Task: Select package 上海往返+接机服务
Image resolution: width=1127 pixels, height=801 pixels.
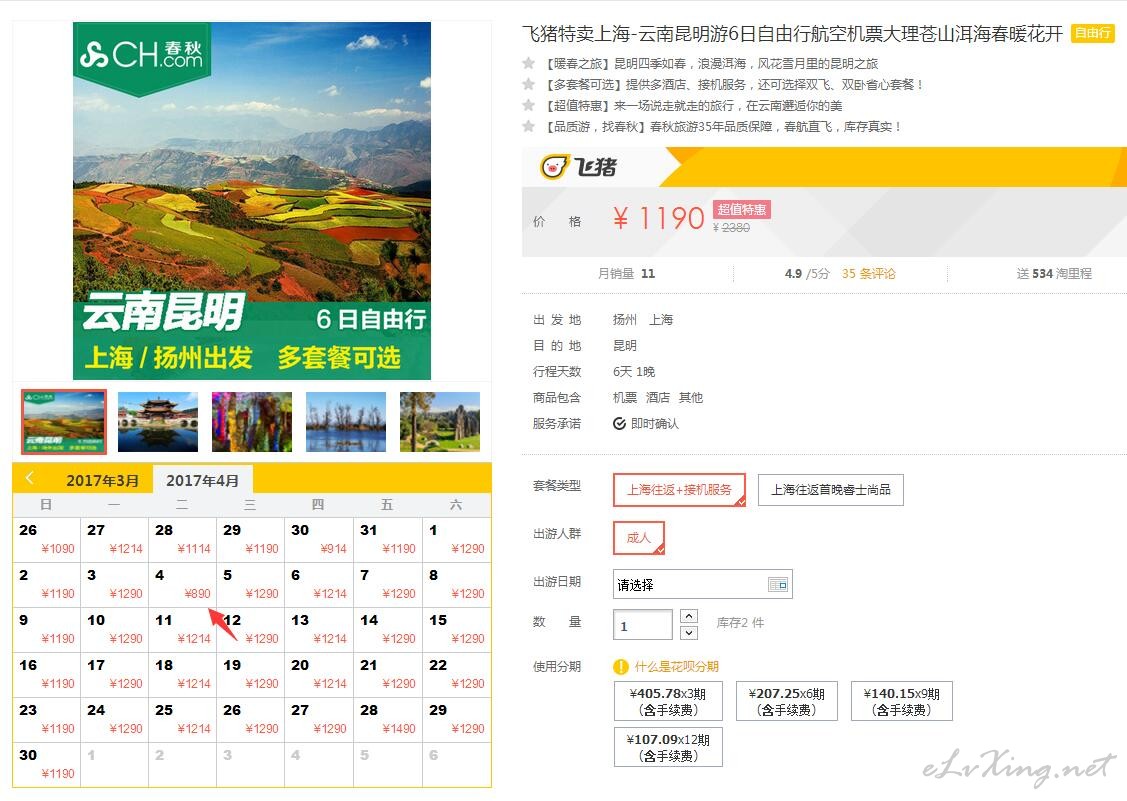Action: [x=679, y=490]
